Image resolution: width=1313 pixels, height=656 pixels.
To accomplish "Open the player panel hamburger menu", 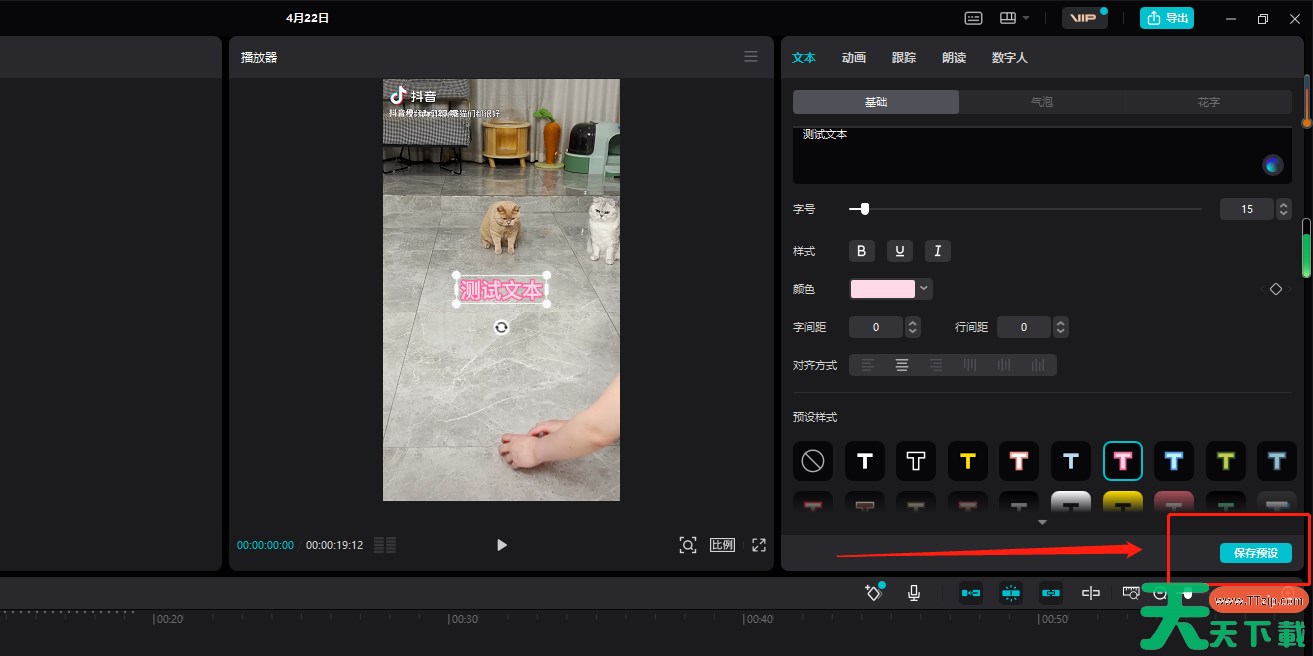I will click(x=751, y=57).
